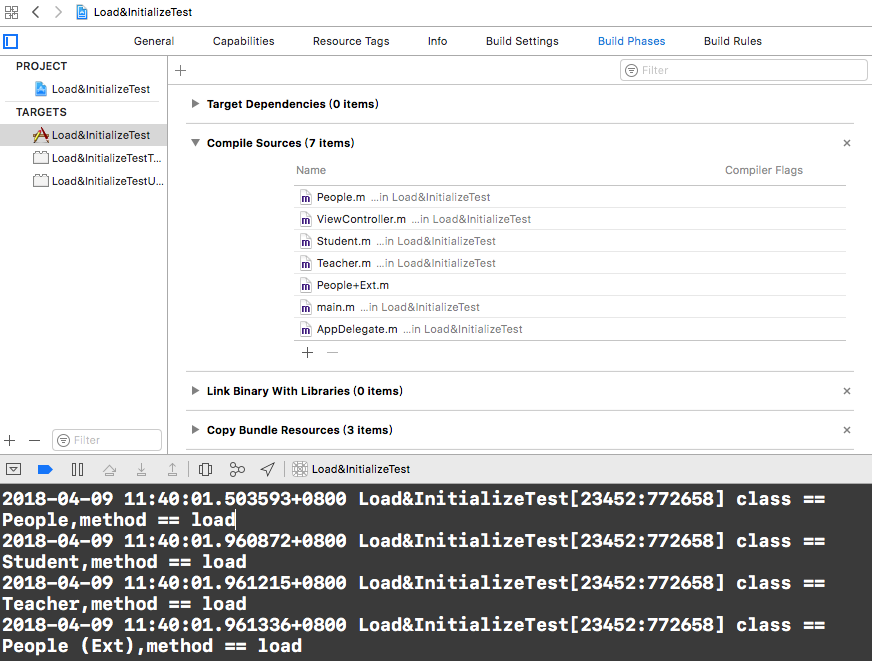
Task: Go back using the left arrow
Action: pyautogui.click(x=36, y=12)
